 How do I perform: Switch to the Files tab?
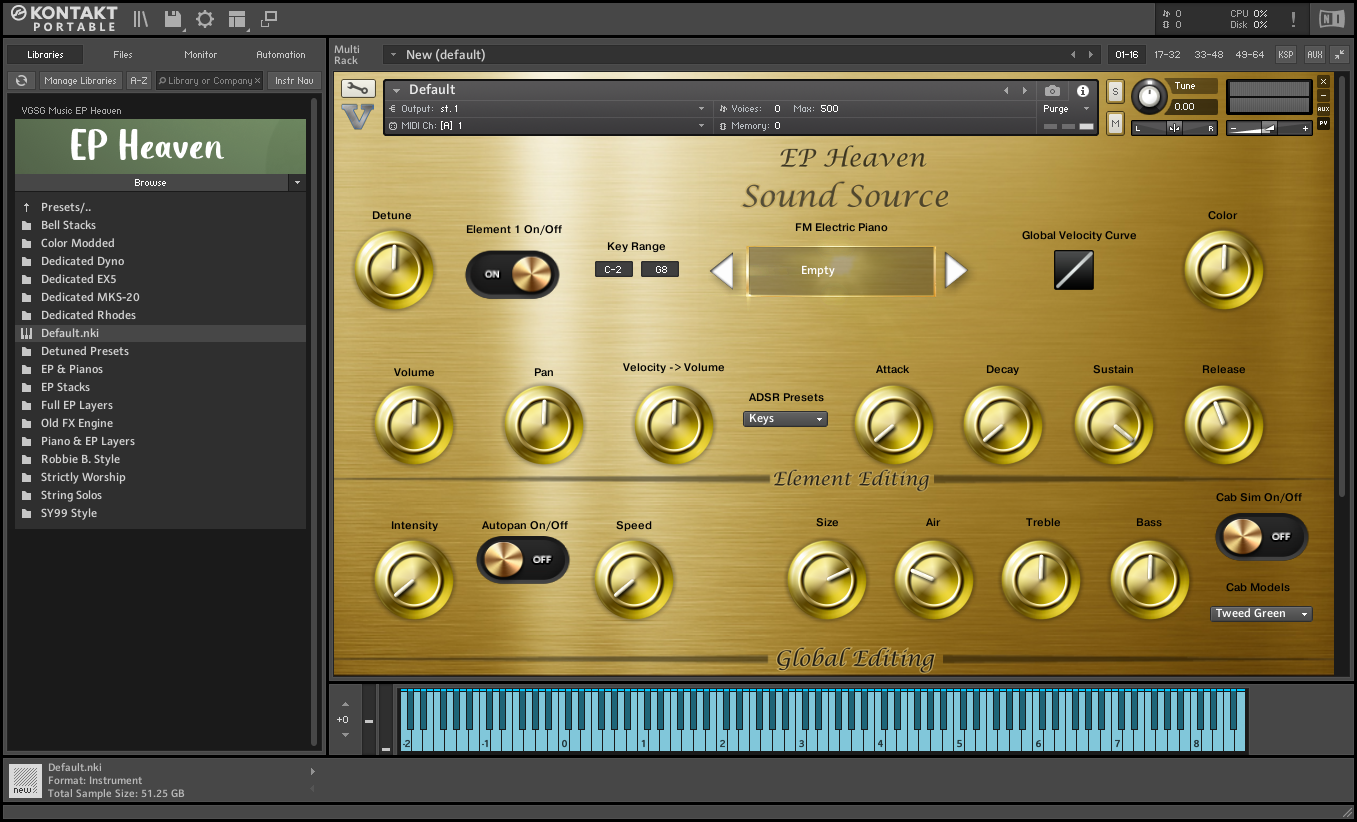(x=123, y=55)
